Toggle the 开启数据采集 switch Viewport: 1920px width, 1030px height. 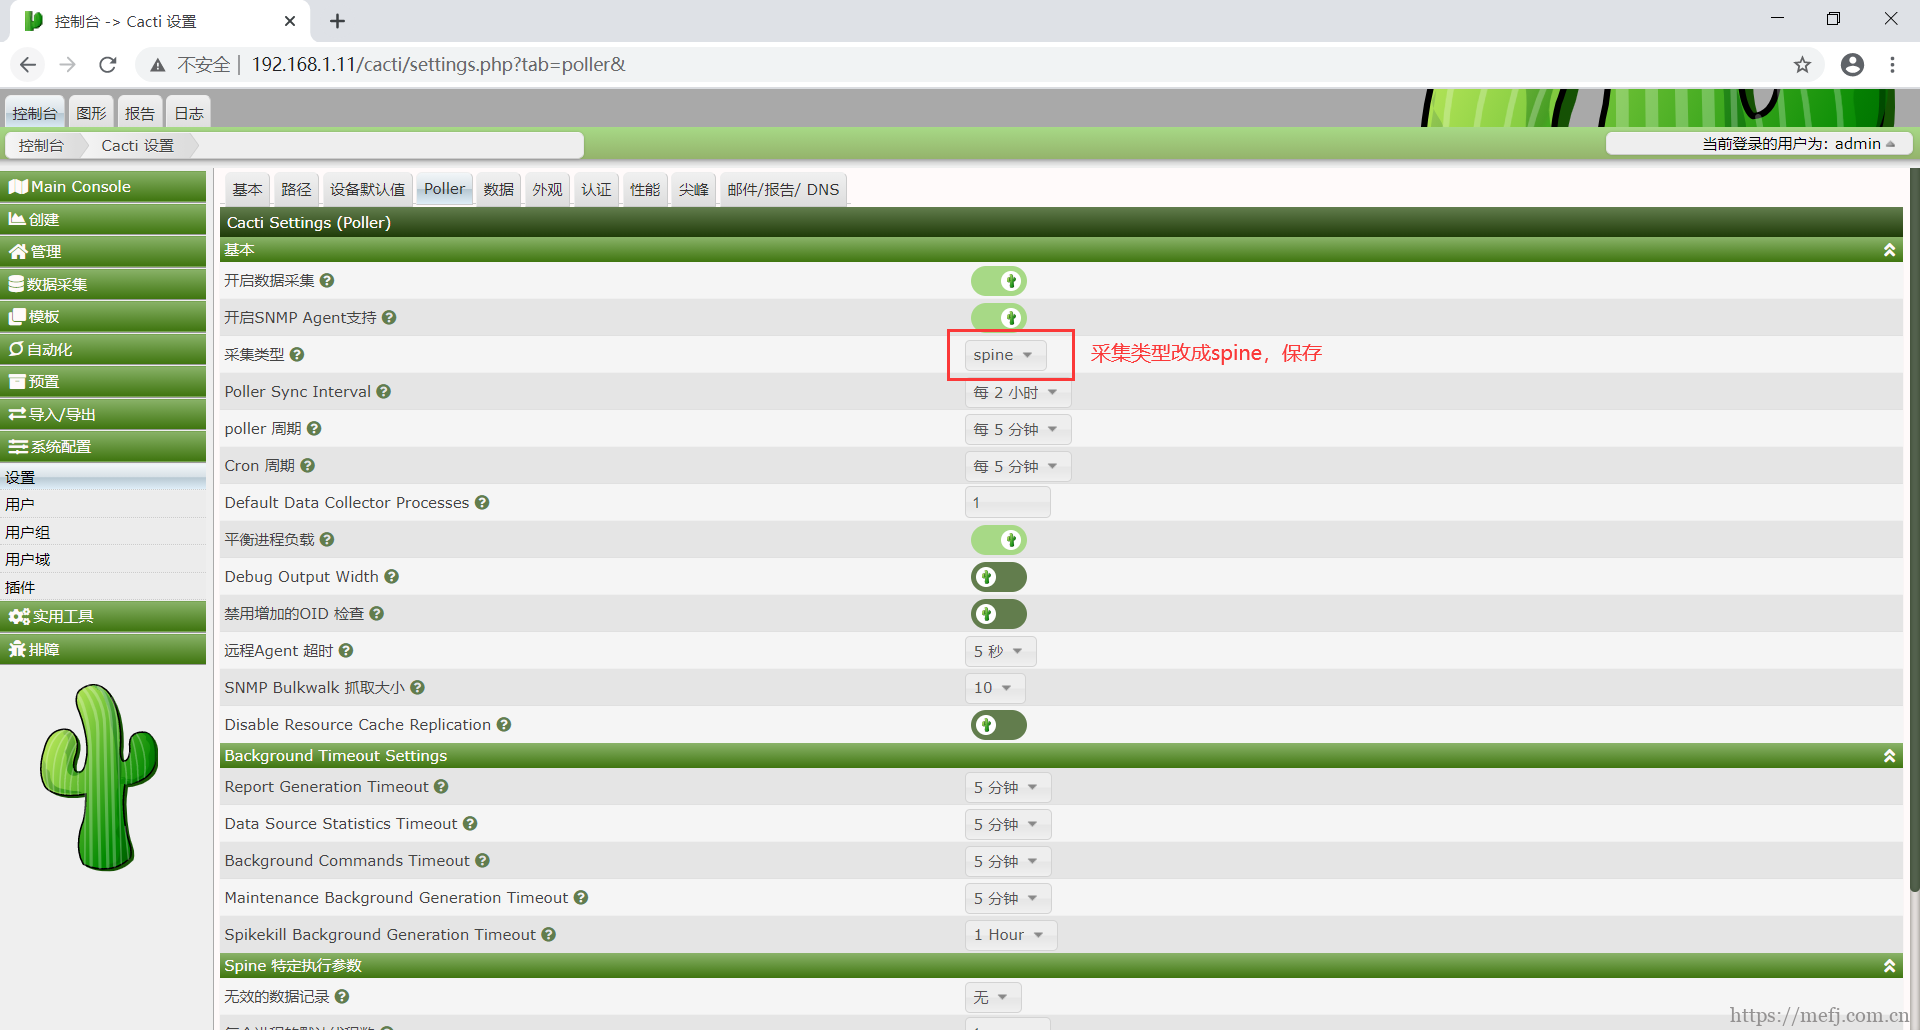[x=999, y=281]
